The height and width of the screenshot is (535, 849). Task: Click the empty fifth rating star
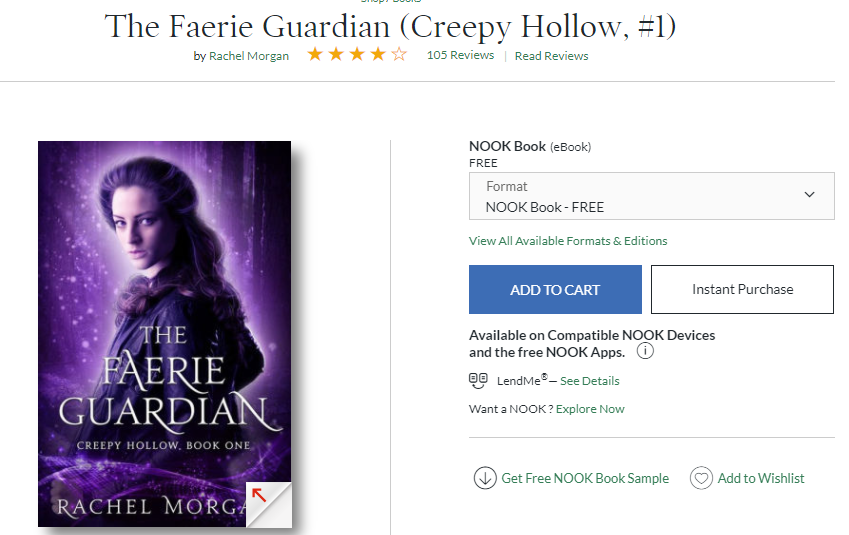(x=399, y=54)
